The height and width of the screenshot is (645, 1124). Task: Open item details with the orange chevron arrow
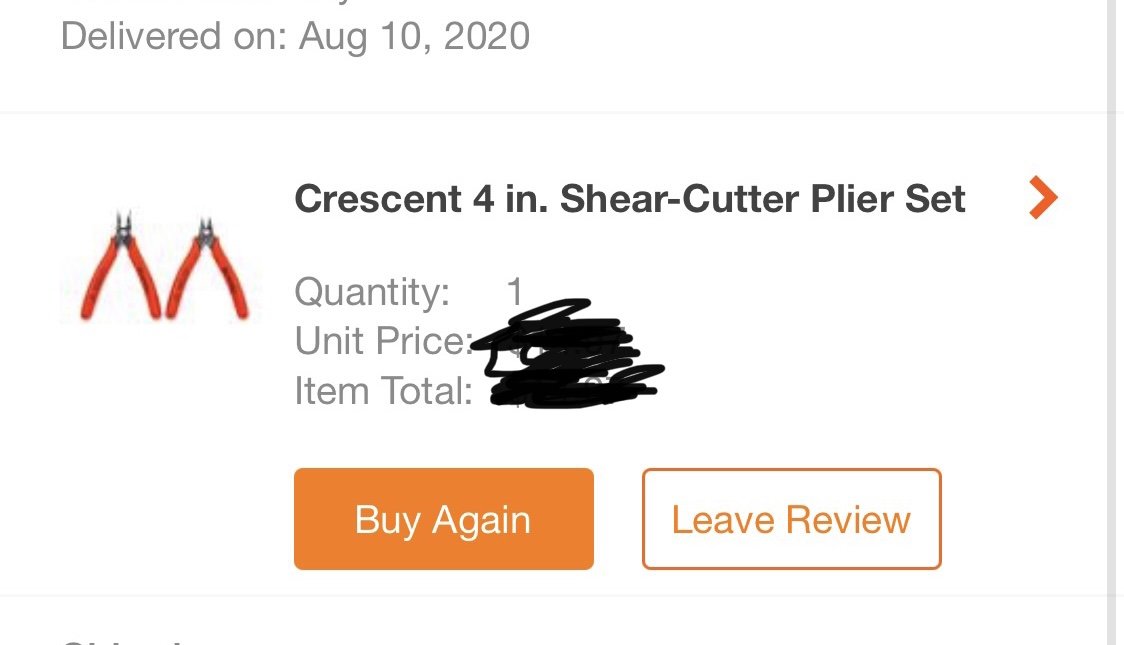pos(1043,197)
